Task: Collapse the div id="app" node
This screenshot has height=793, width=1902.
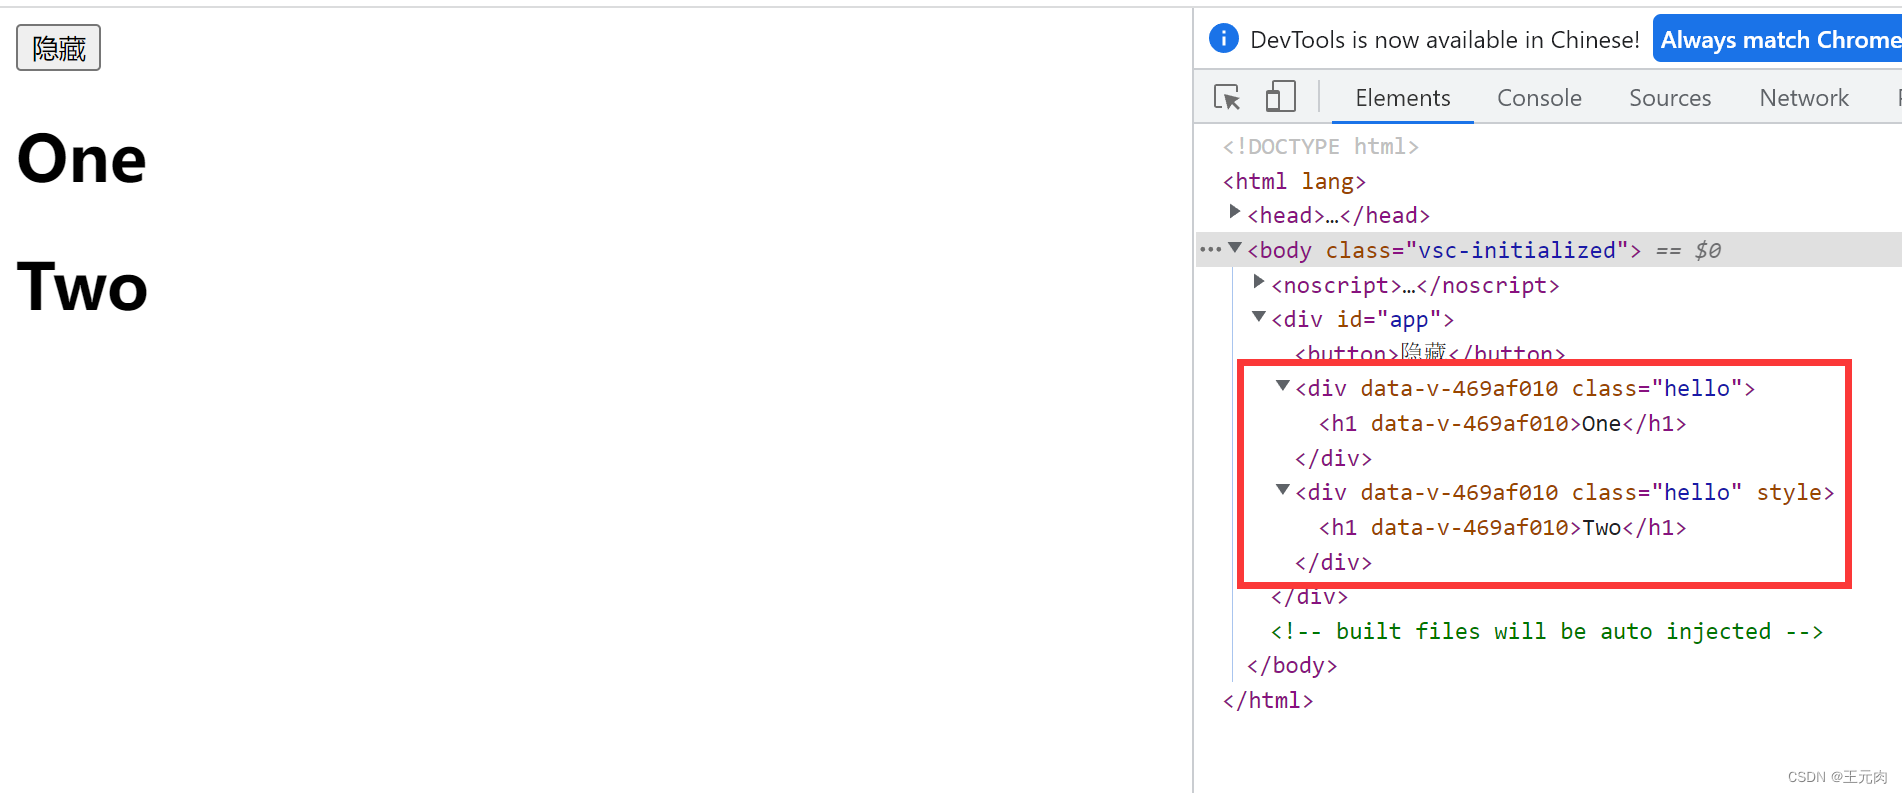Action: click(x=1259, y=317)
